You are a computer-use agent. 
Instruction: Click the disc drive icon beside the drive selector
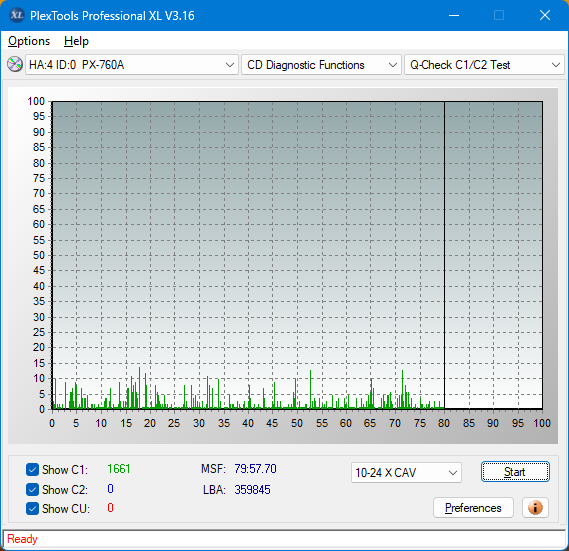point(15,65)
